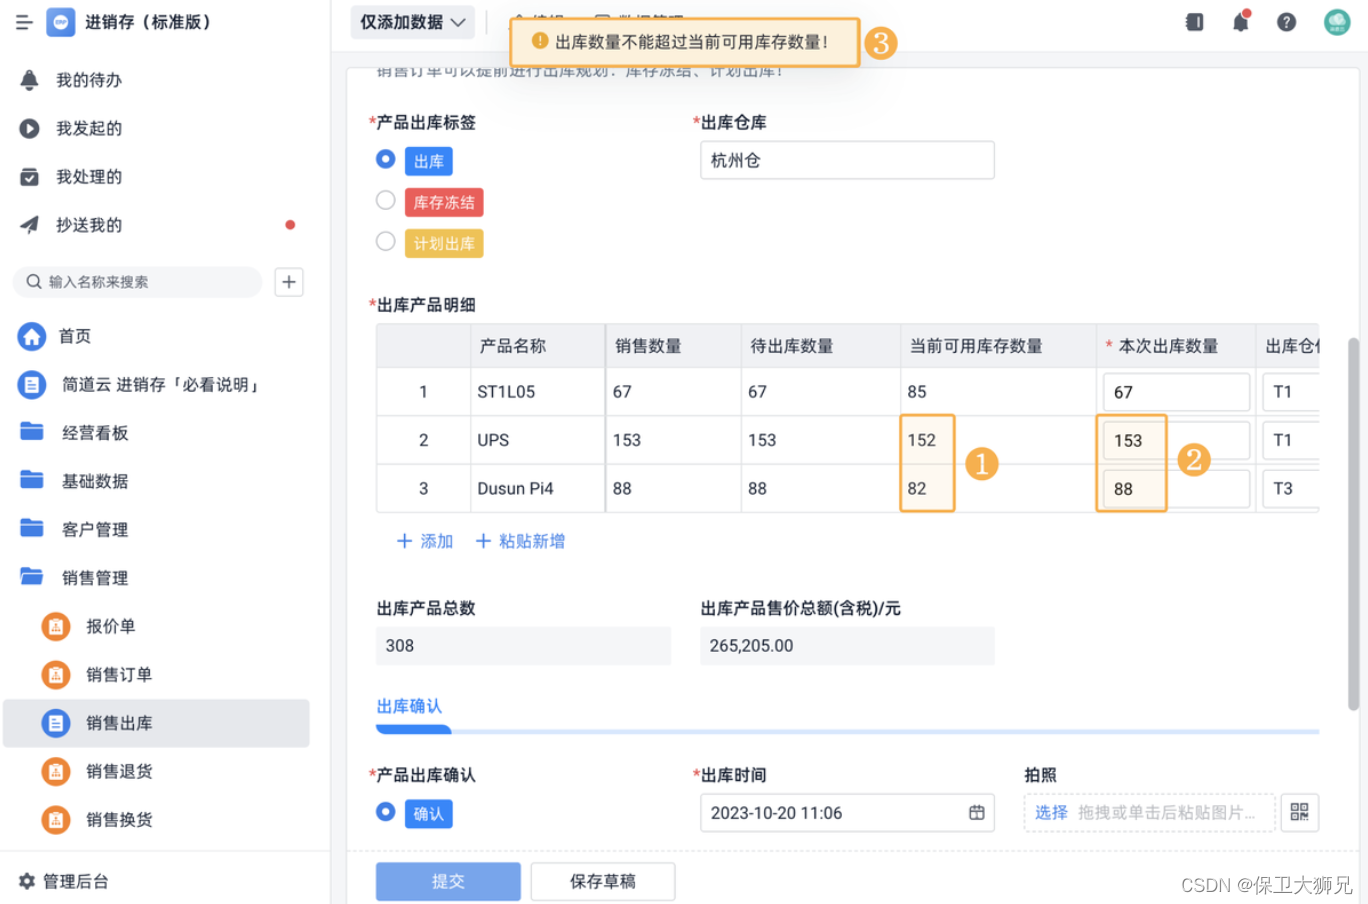Open the 销售退货 form icon
Viewport: 1368px width, 904px height.
point(56,771)
